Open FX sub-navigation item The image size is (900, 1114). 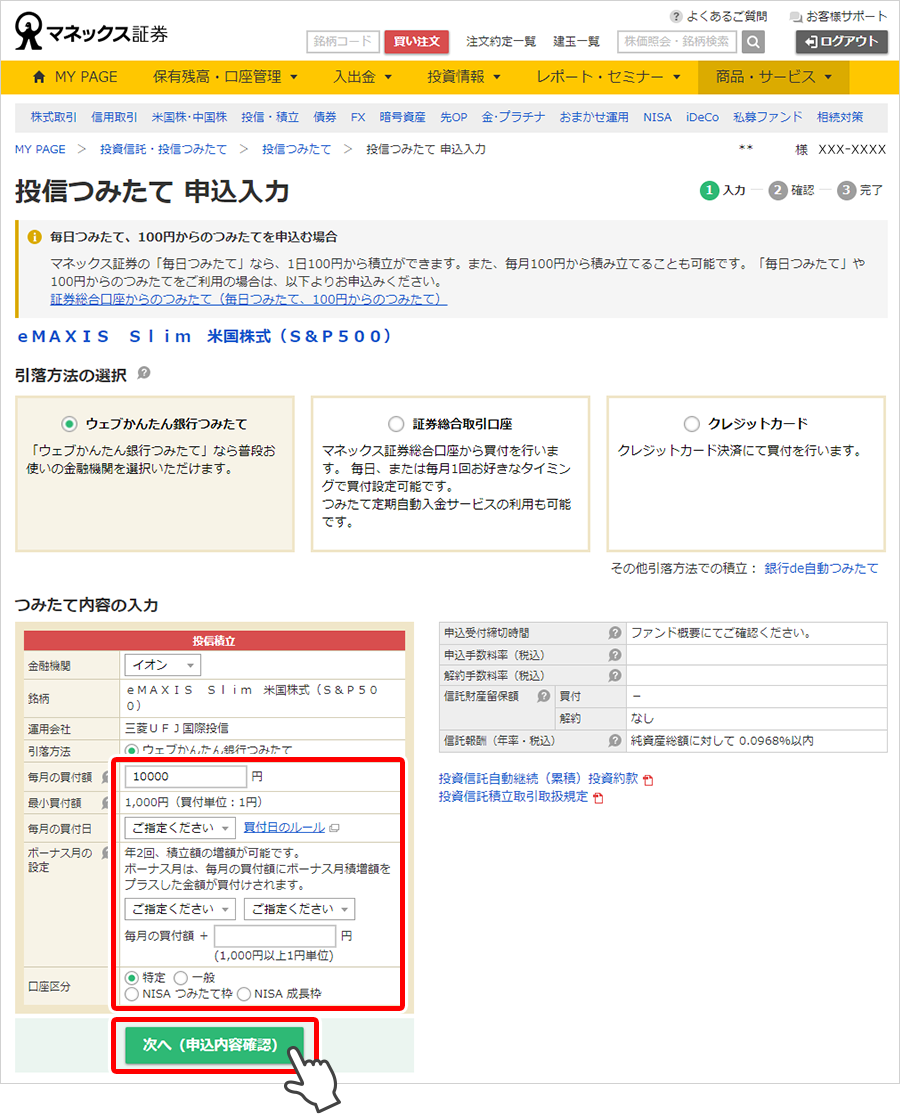[358, 117]
